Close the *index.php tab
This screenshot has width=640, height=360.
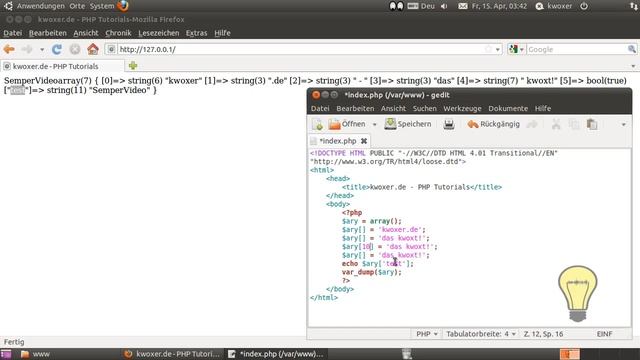click(x=364, y=141)
